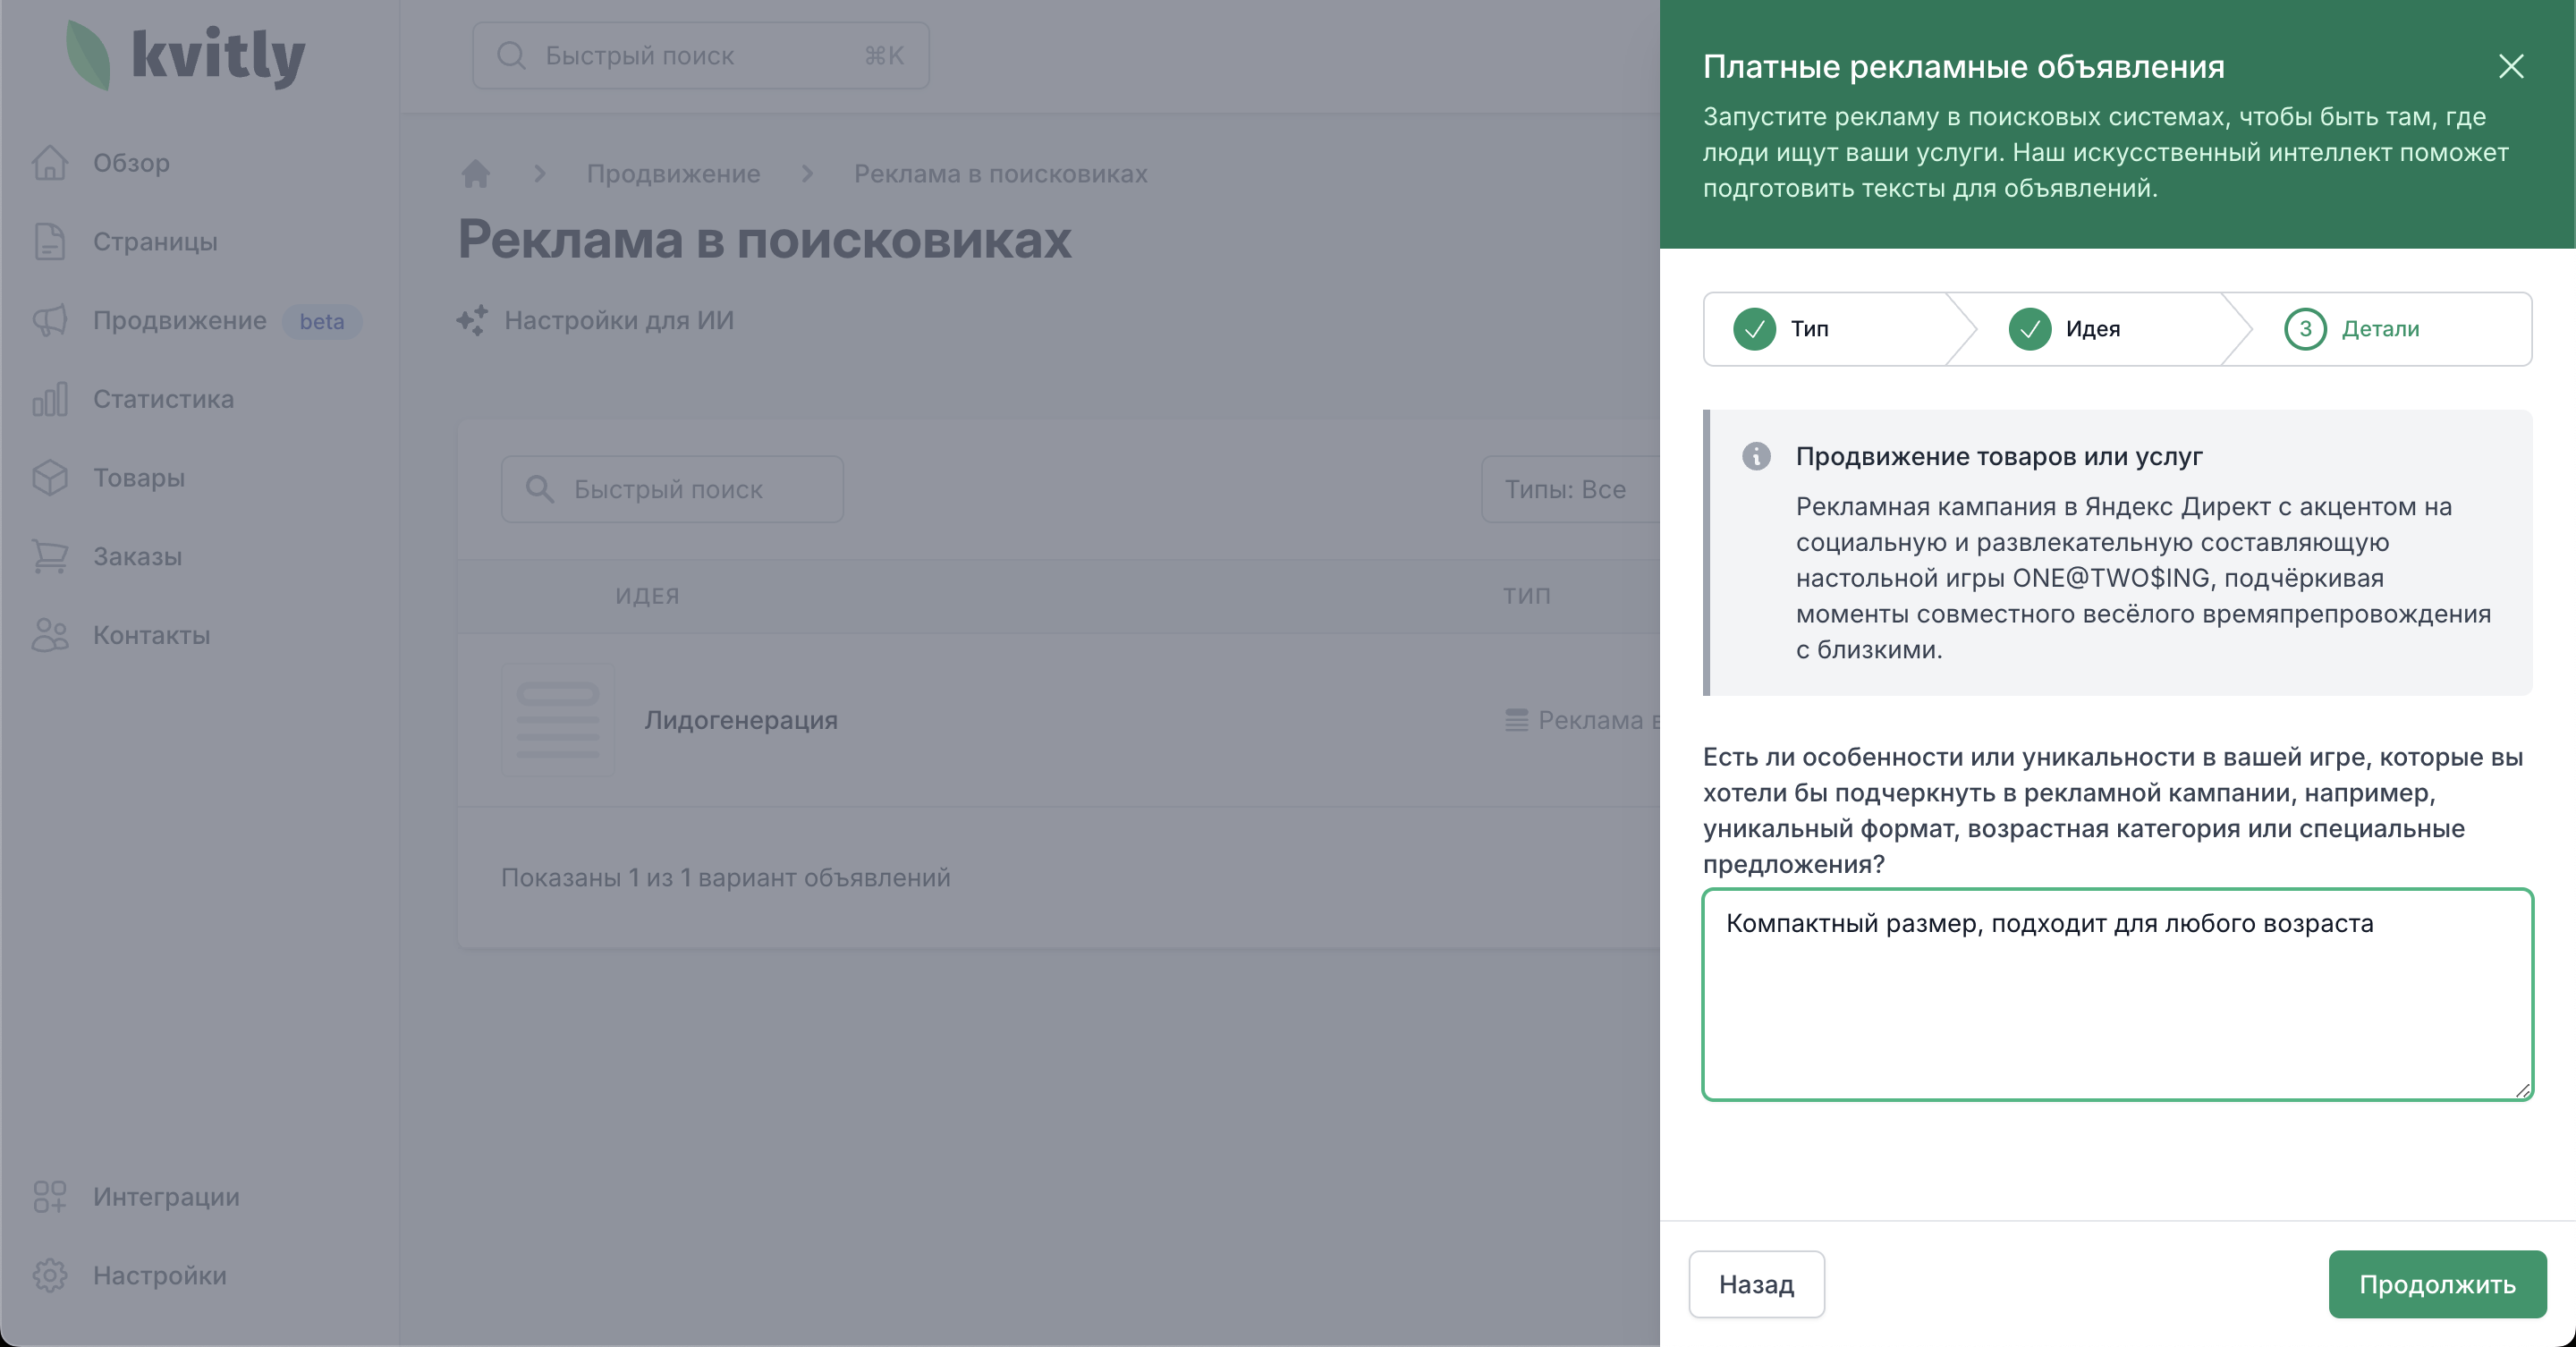This screenshot has height=1347, width=2576.
Task: Open Товары section
Action: 139,477
